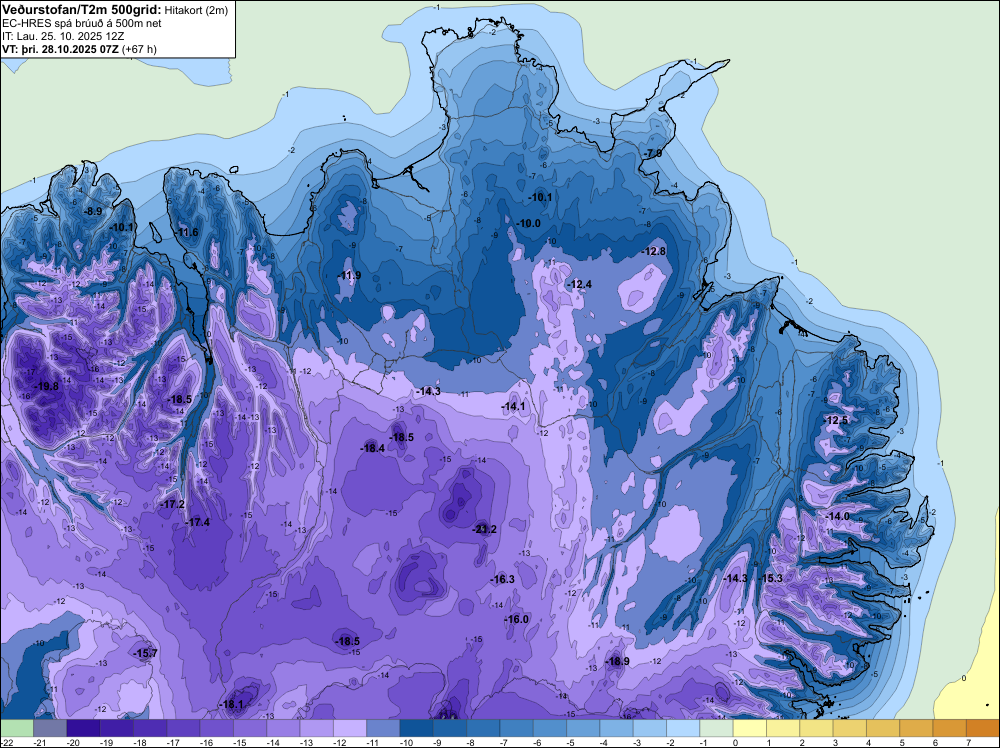The image size is (1000, 748).
Task: Pick the light green legend swatch above -22
Action: tap(17, 728)
